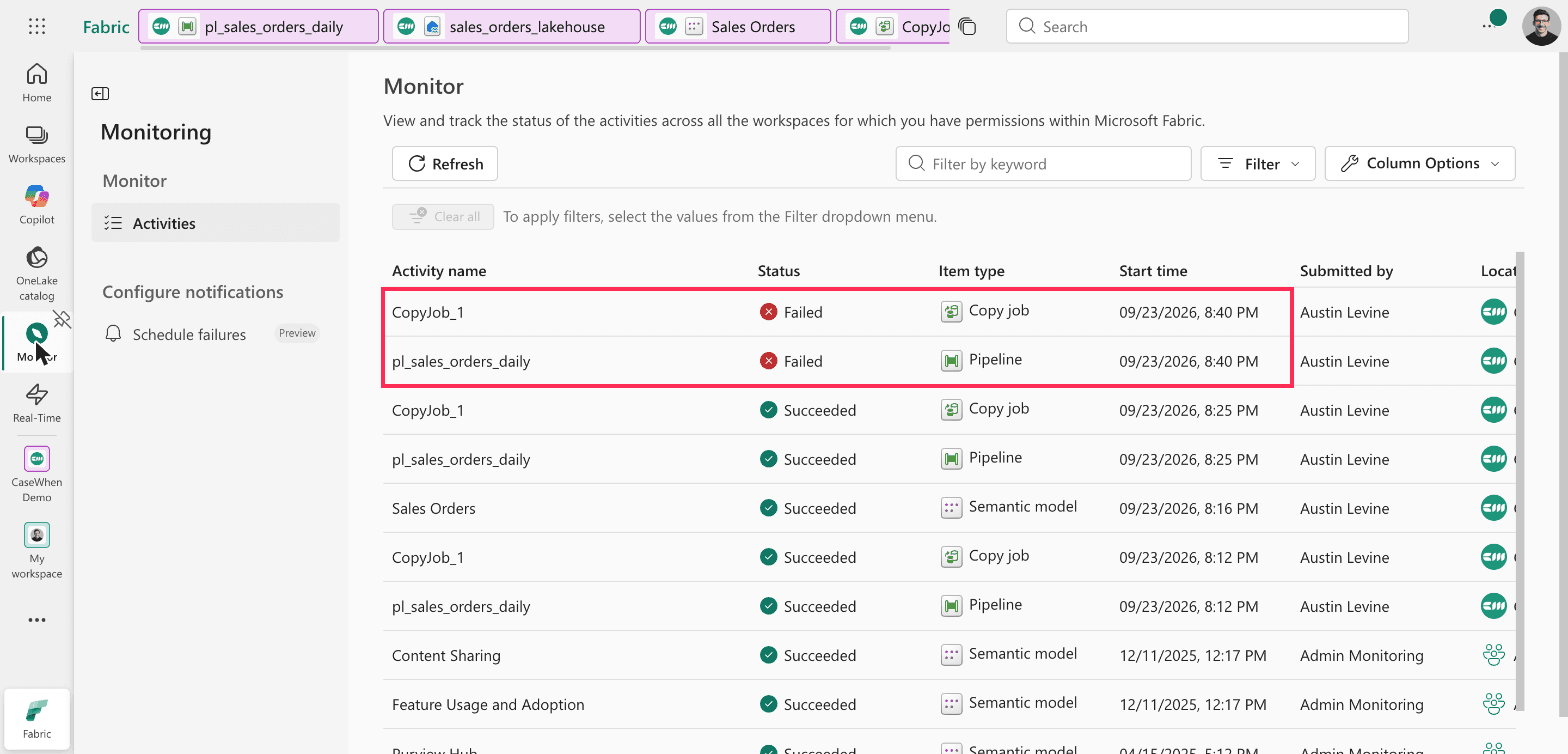The height and width of the screenshot is (754, 1568).
Task: Click Austin Levine in Sales Orders row
Action: (x=1344, y=508)
